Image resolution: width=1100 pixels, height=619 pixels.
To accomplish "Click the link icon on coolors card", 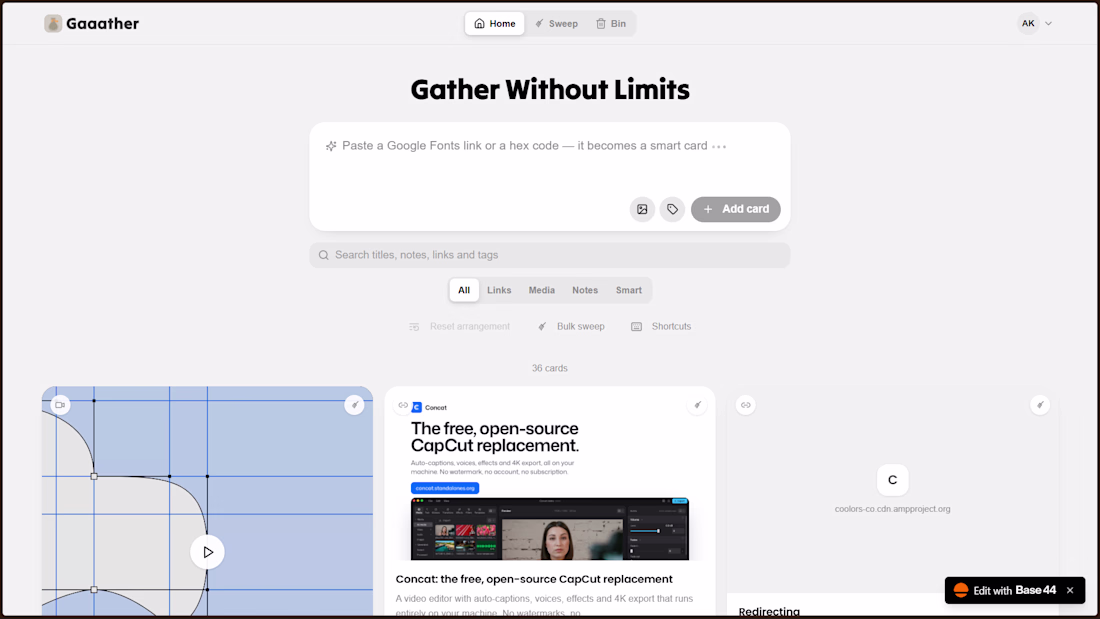I will pyautogui.click(x=746, y=405).
